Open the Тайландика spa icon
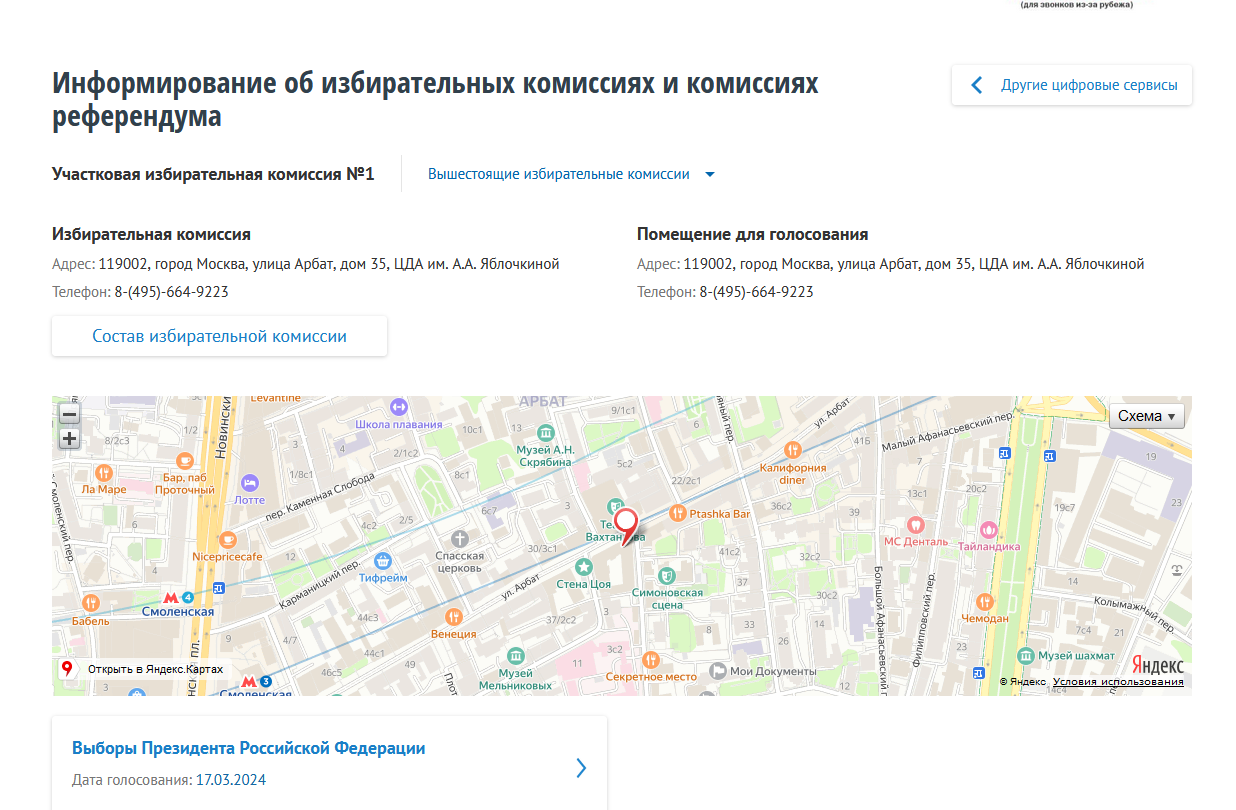Image resolution: width=1236 pixels, height=810 pixels. 989,530
